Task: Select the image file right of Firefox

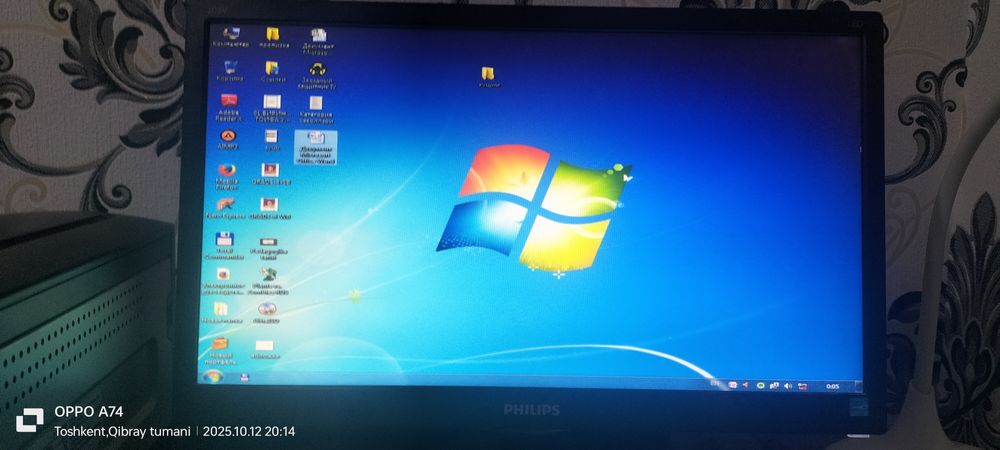Action: tap(270, 173)
